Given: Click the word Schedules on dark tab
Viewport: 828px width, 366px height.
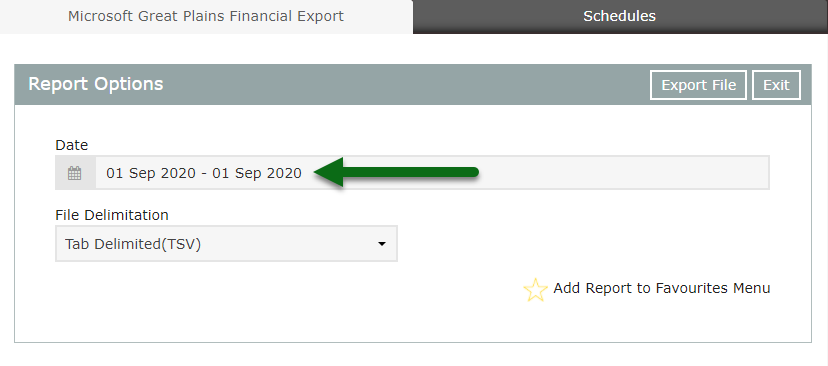Looking at the screenshot, I should click(620, 16).
